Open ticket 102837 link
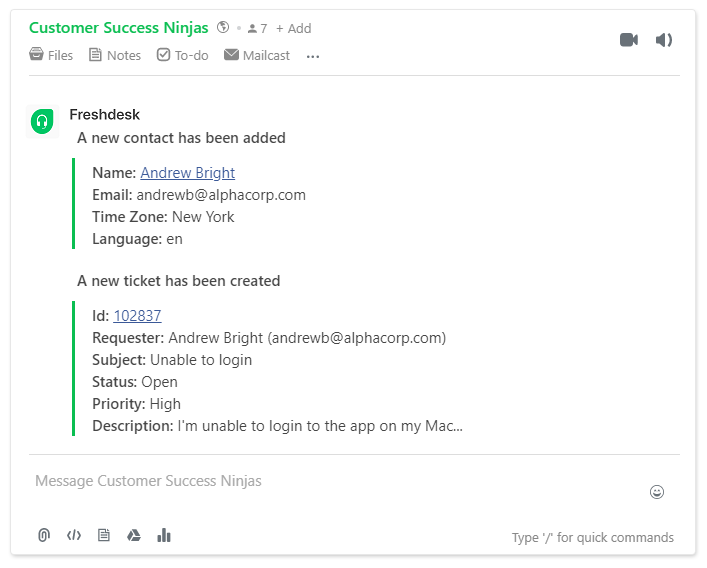 click(137, 316)
